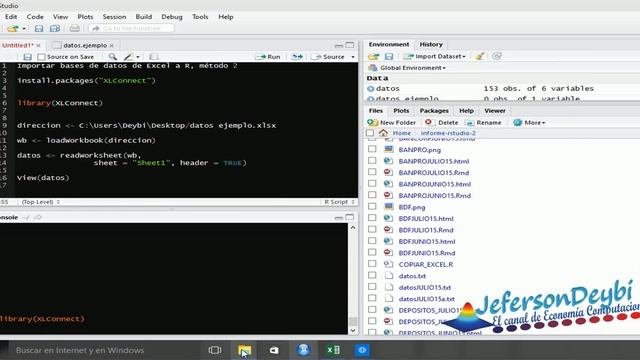
Task: Click the Delete button in Files pane
Action: (x=441, y=122)
